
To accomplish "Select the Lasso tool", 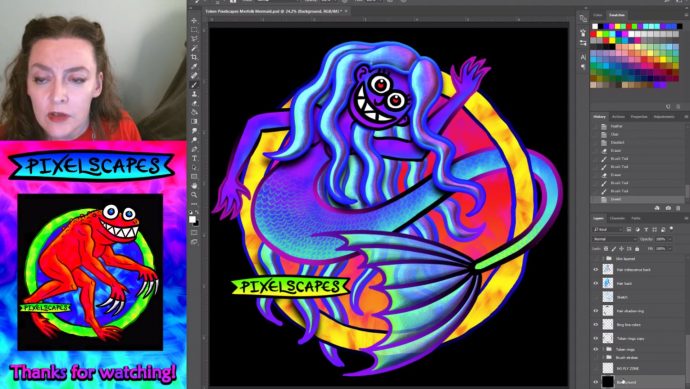I will coord(194,39).
